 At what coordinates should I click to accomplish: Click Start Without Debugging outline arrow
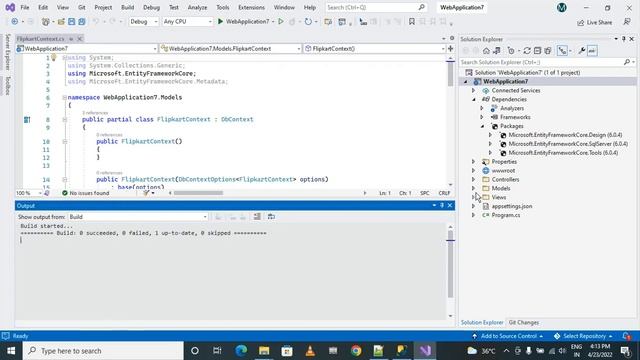pyautogui.click(x=281, y=22)
